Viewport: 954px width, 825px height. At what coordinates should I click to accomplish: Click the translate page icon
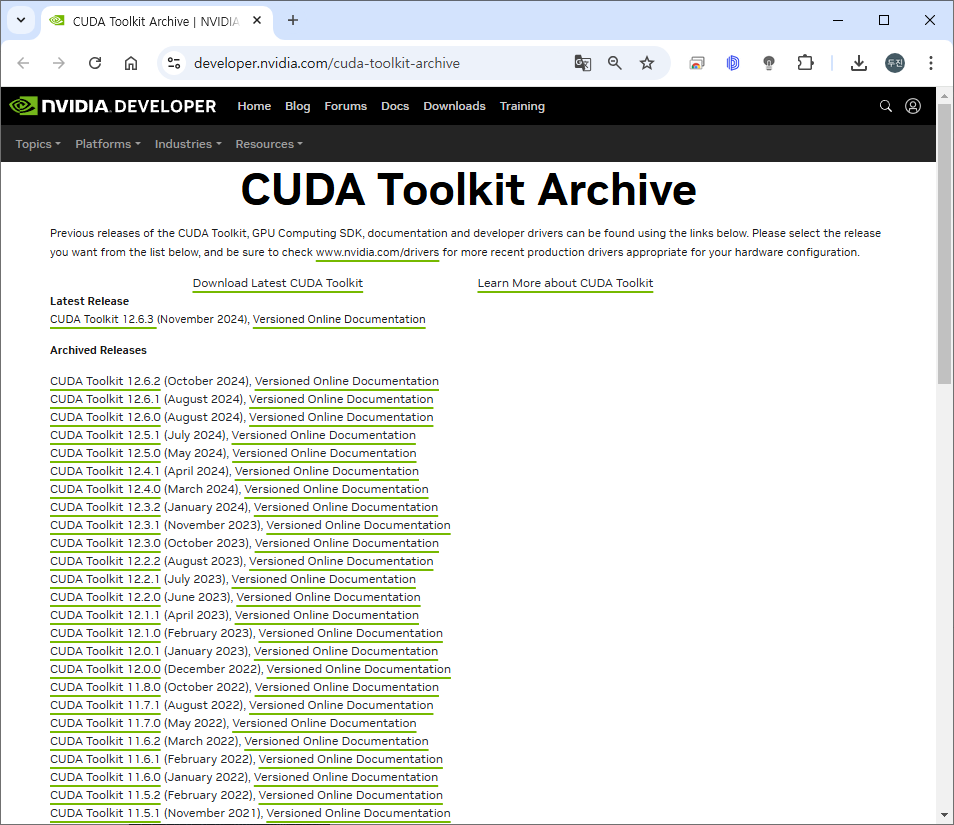click(583, 63)
